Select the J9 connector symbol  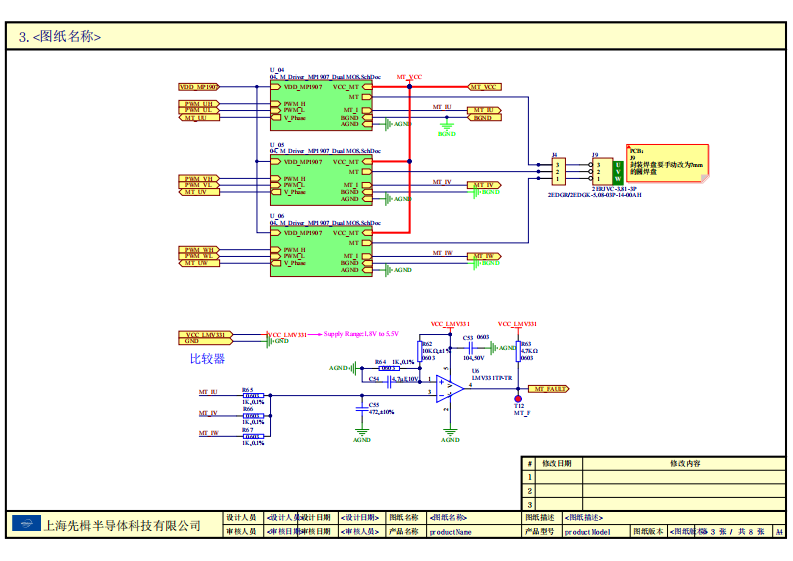tap(602, 172)
